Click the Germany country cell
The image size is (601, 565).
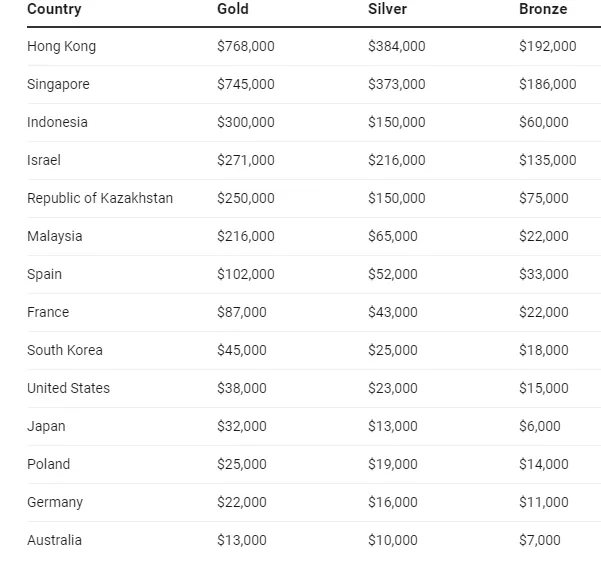click(55, 502)
